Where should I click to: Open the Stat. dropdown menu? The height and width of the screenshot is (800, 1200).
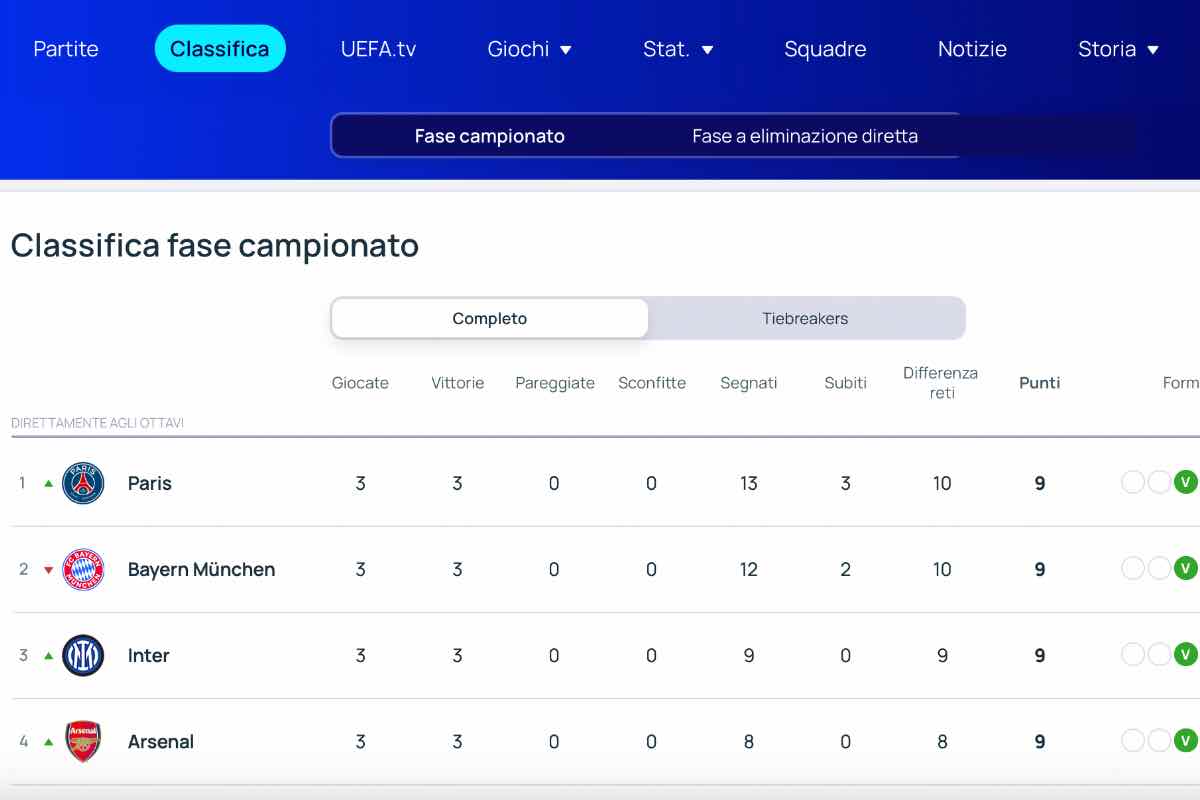(x=678, y=49)
